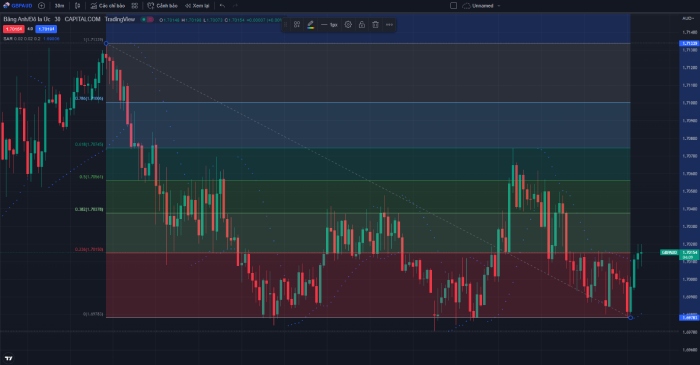Image resolution: width=700 pixels, height=365 pixels.
Task: Open the chart type candles icon
Action: coord(78,6)
